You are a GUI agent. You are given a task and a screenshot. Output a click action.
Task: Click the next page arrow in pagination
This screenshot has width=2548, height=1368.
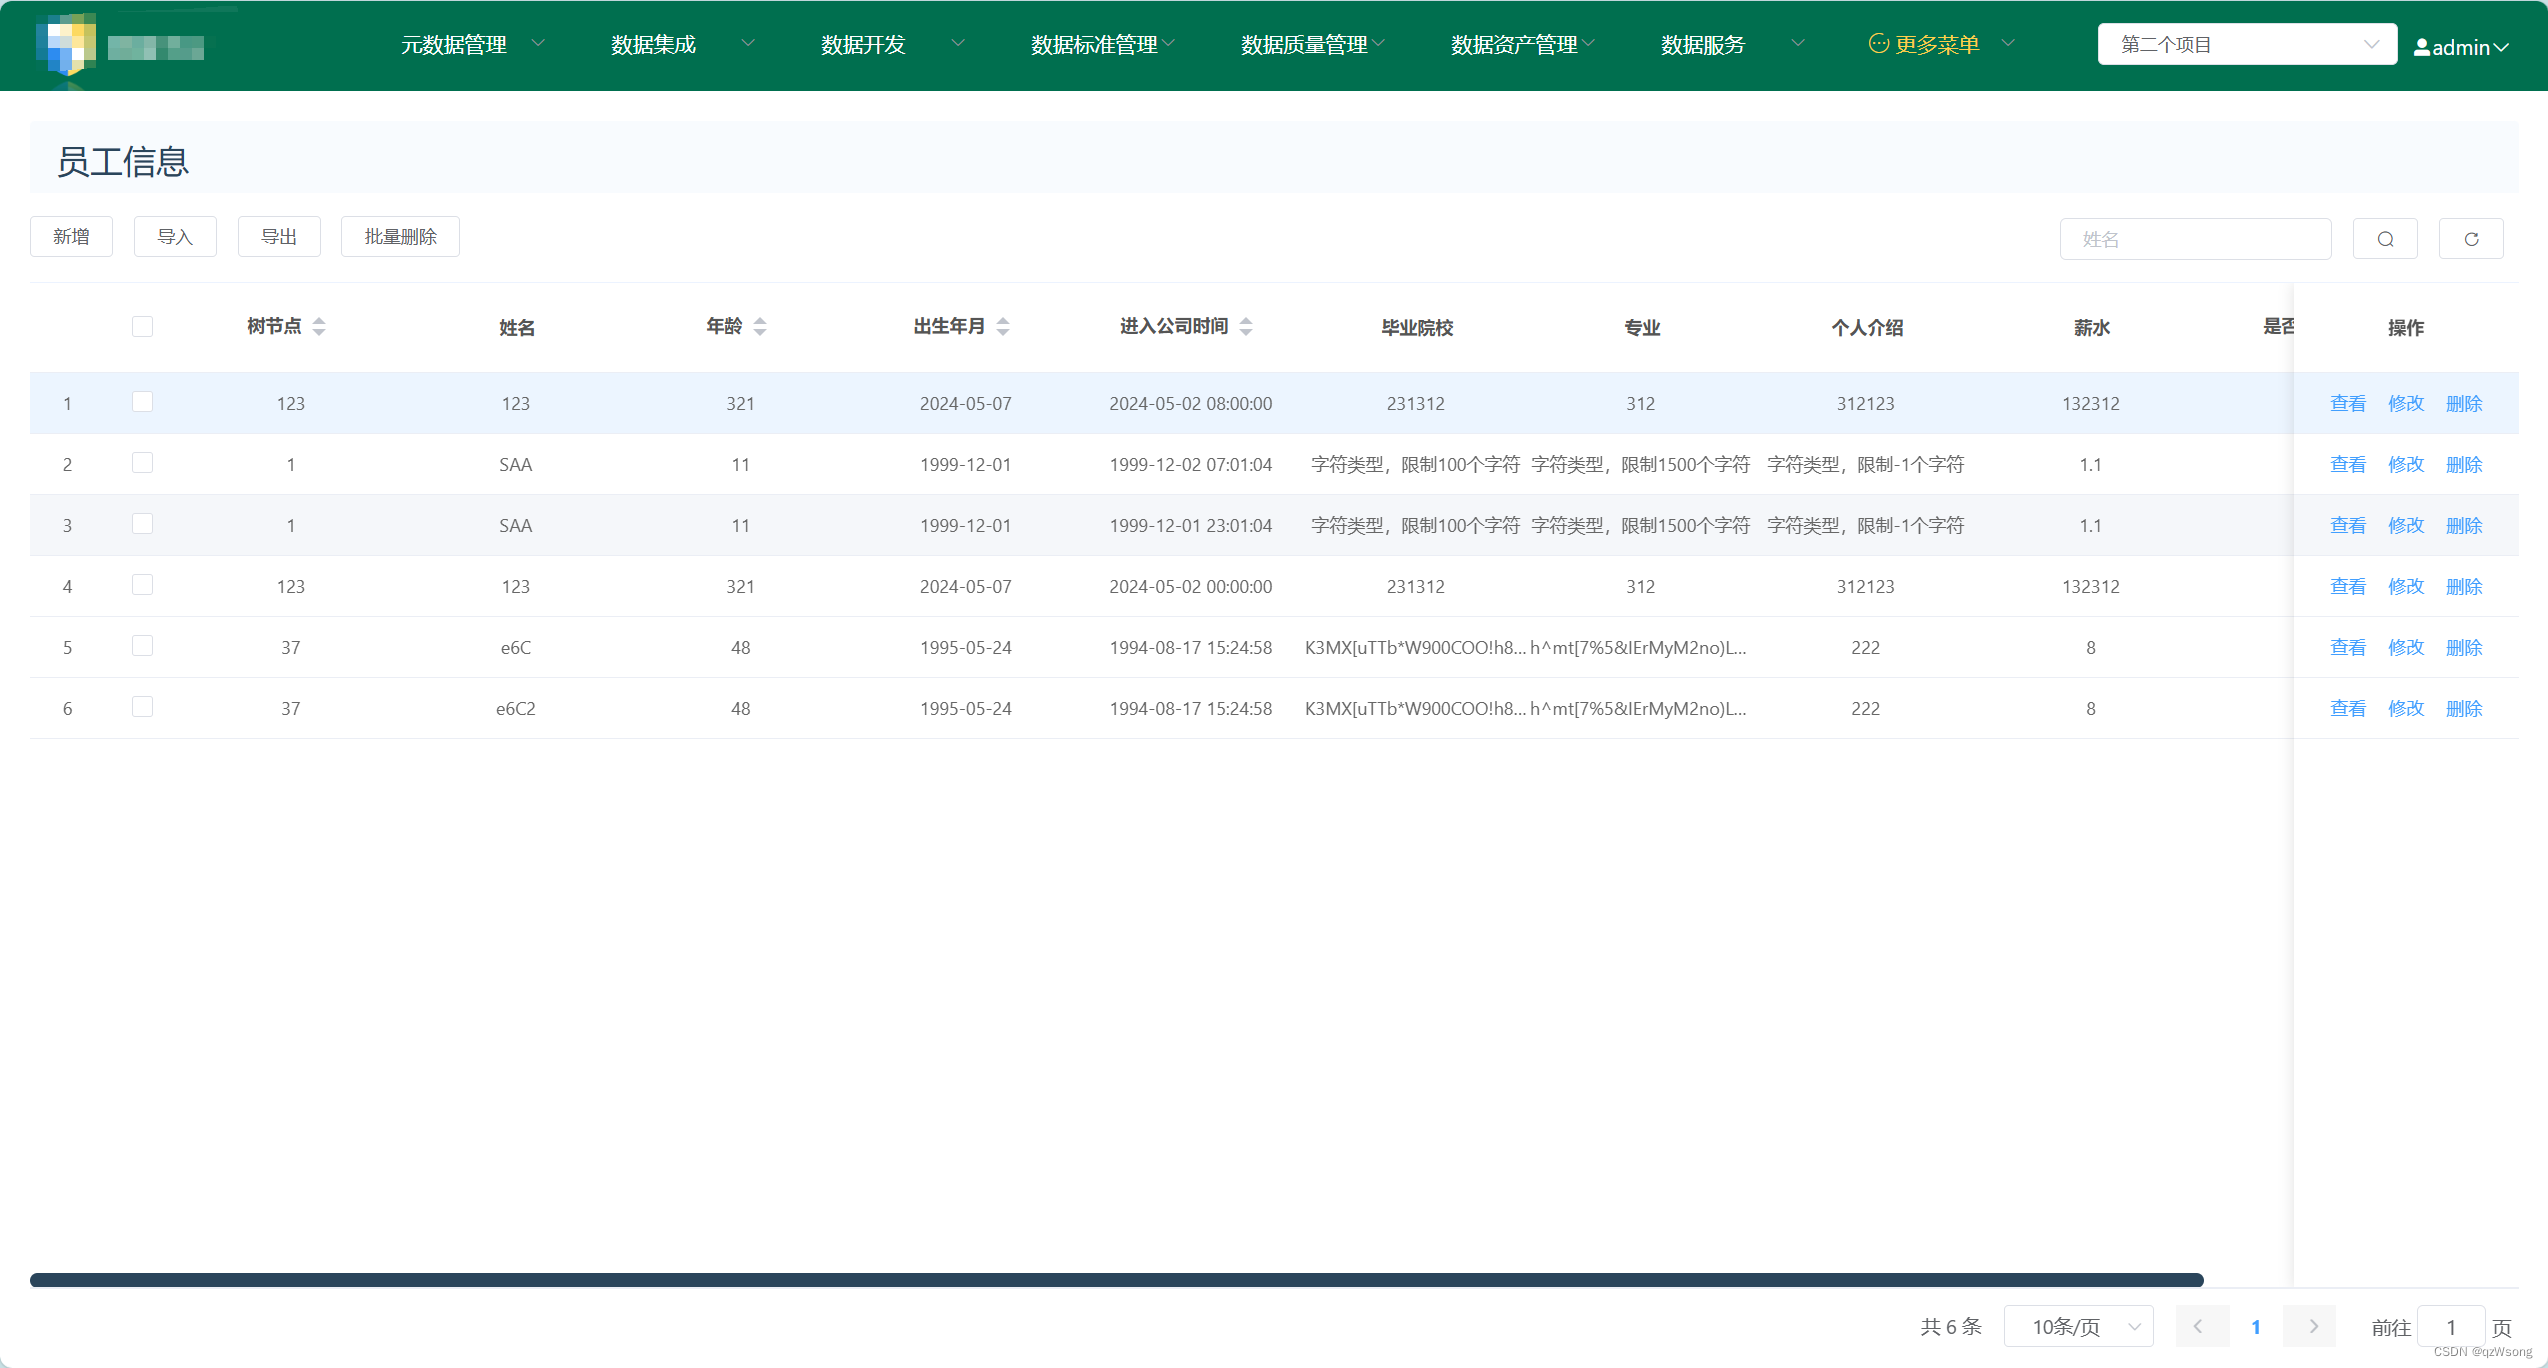pyautogui.click(x=2311, y=1326)
